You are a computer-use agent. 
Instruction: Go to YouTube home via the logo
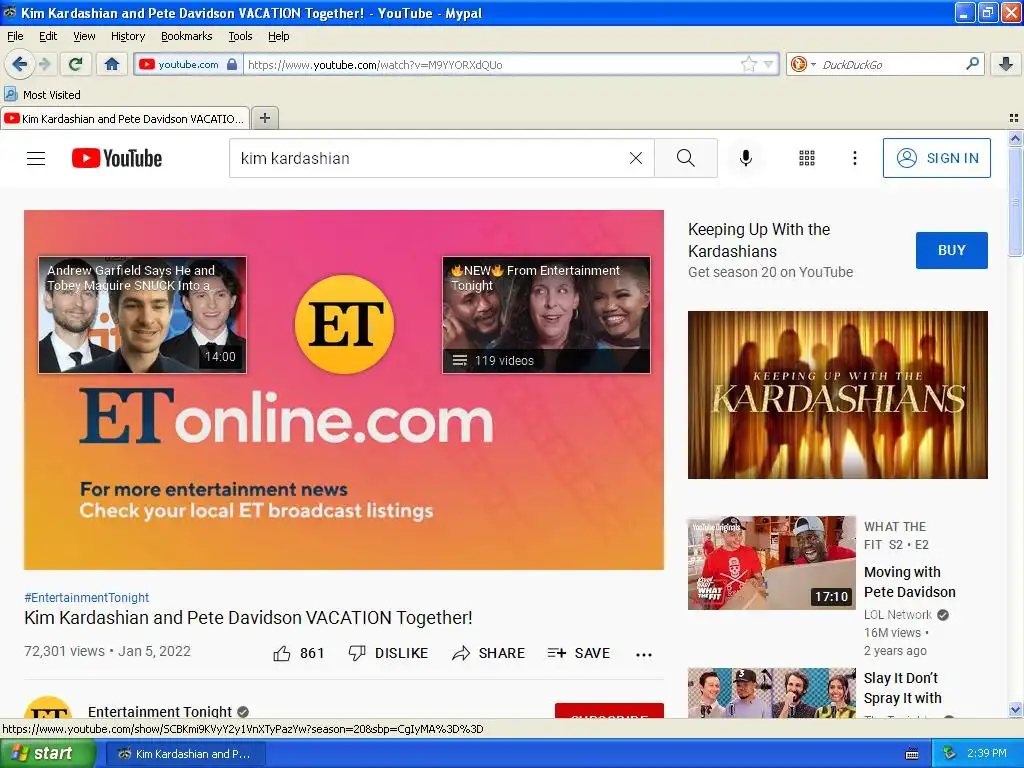(117, 158)
